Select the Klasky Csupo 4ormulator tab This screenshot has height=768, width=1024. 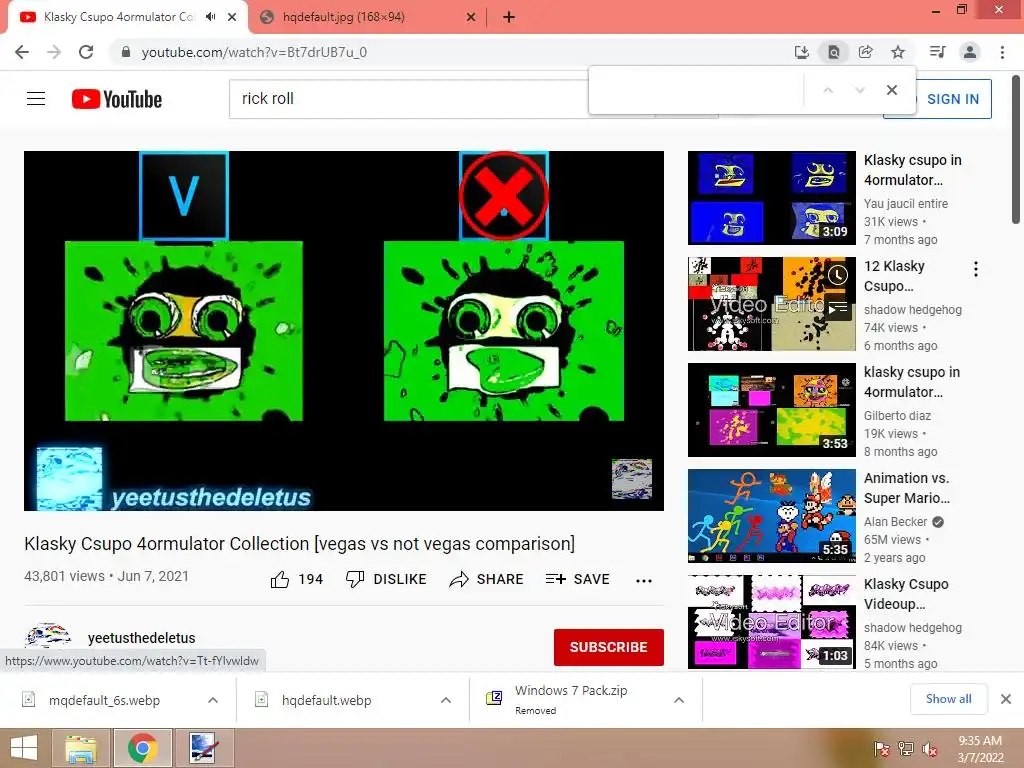point(119,17)
